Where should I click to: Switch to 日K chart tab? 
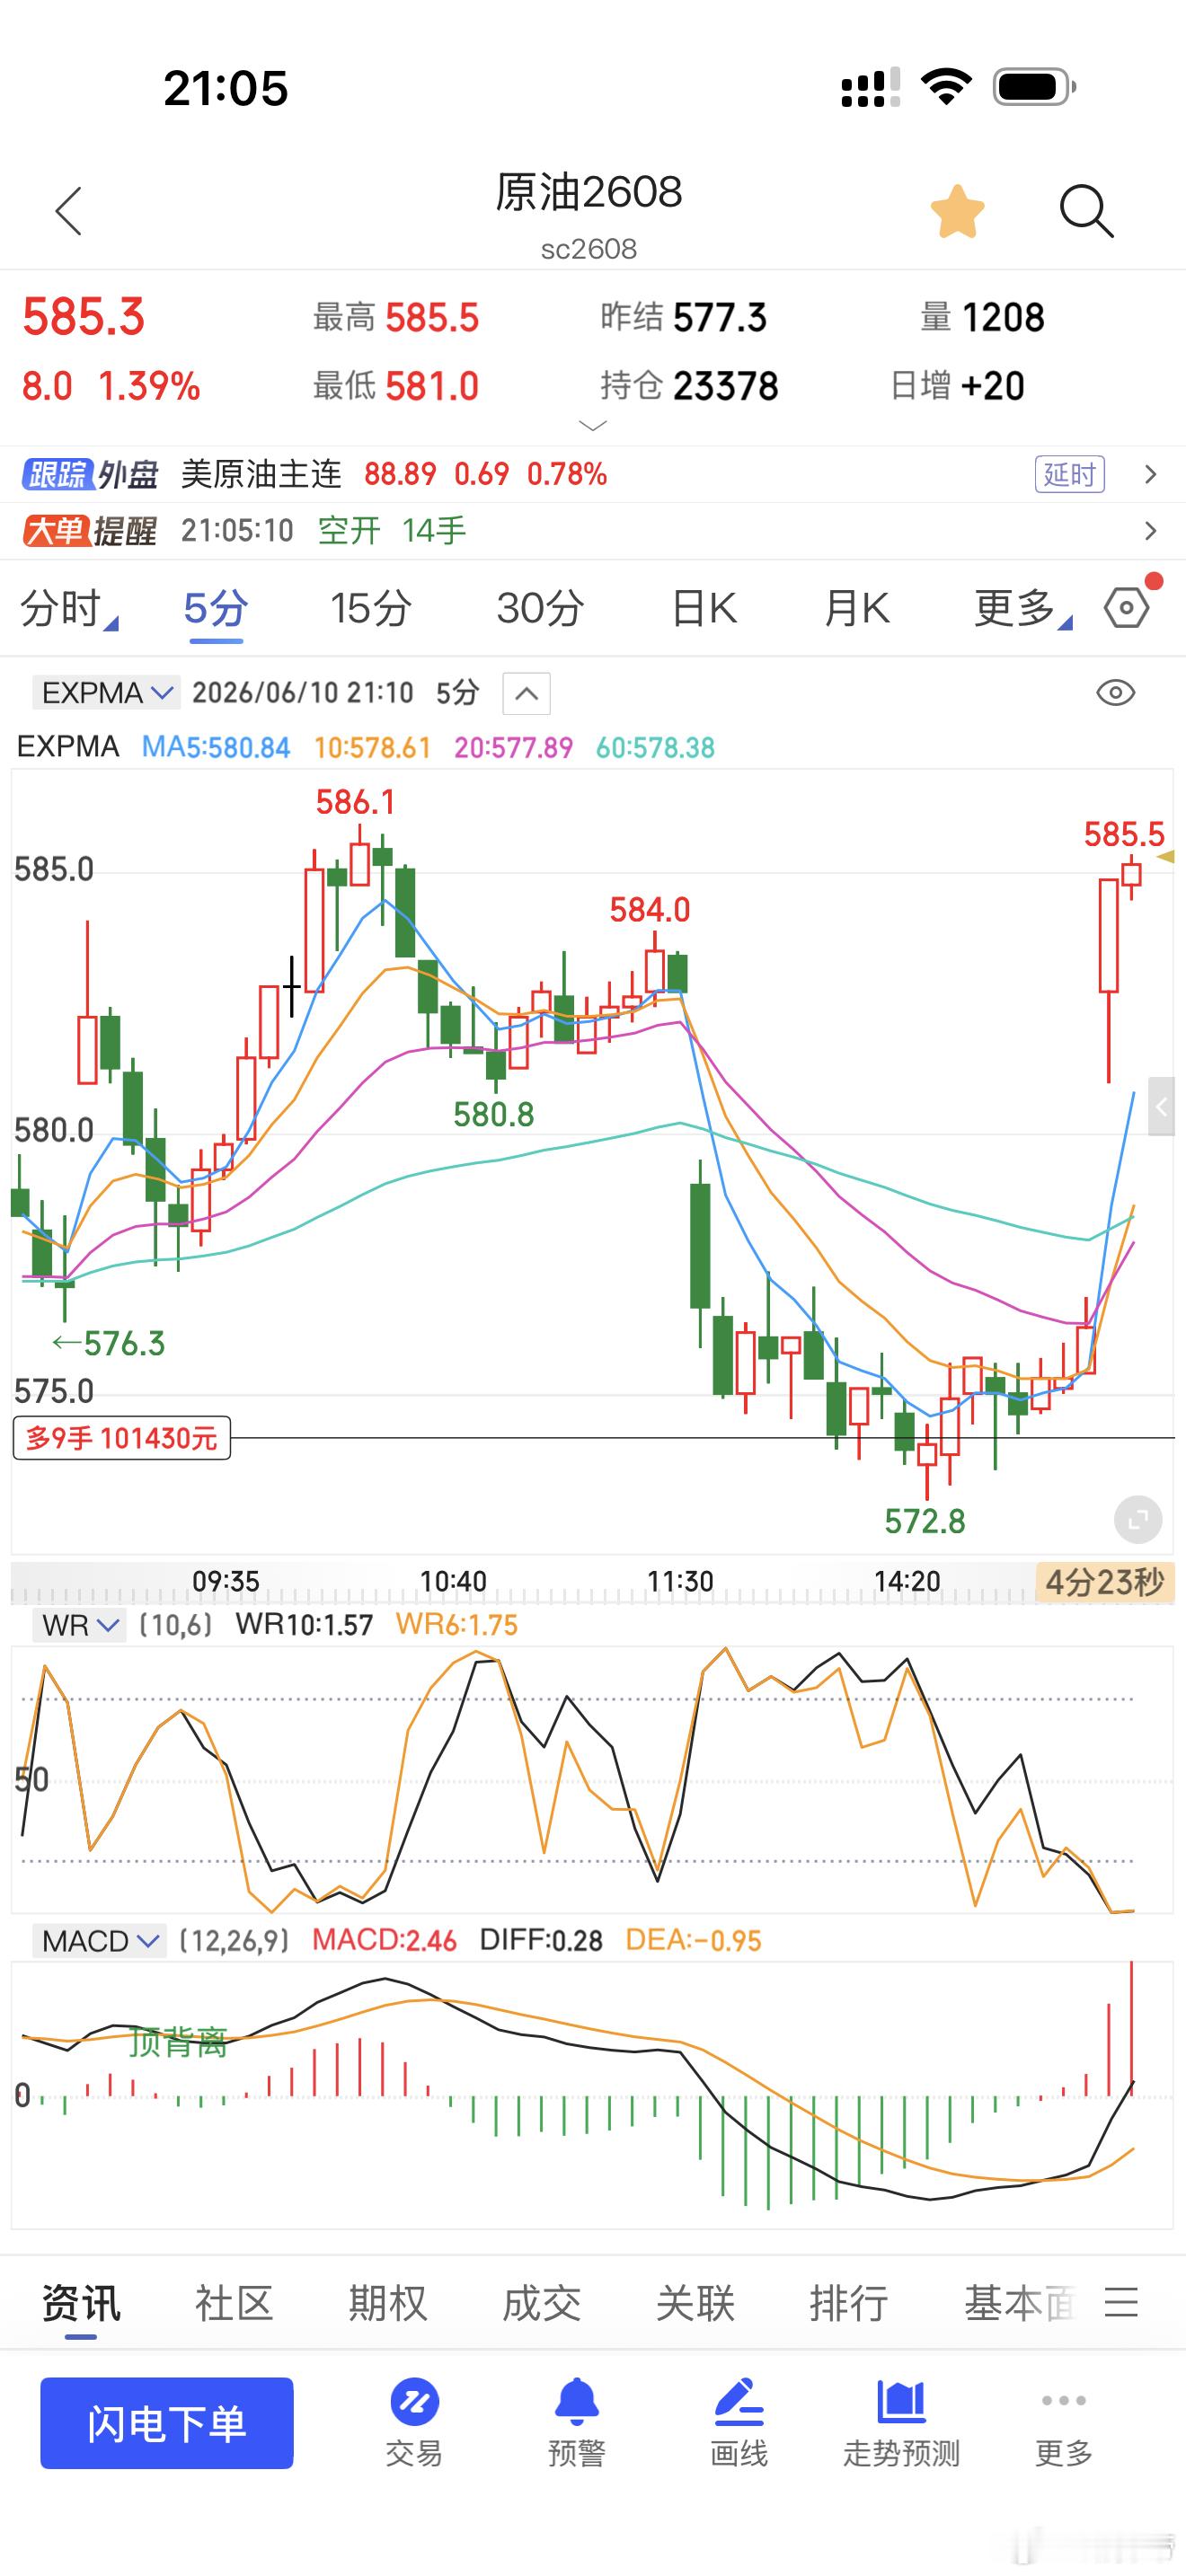pos(704,608)
